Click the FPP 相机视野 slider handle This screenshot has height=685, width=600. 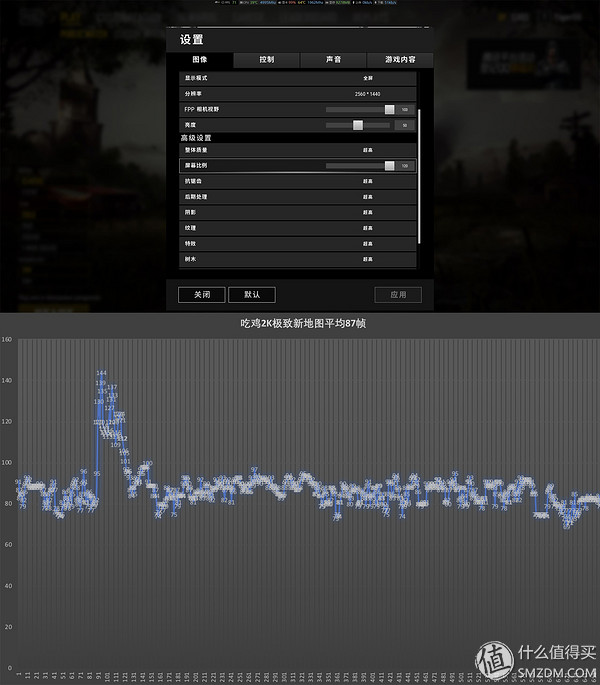coord(389,110)
